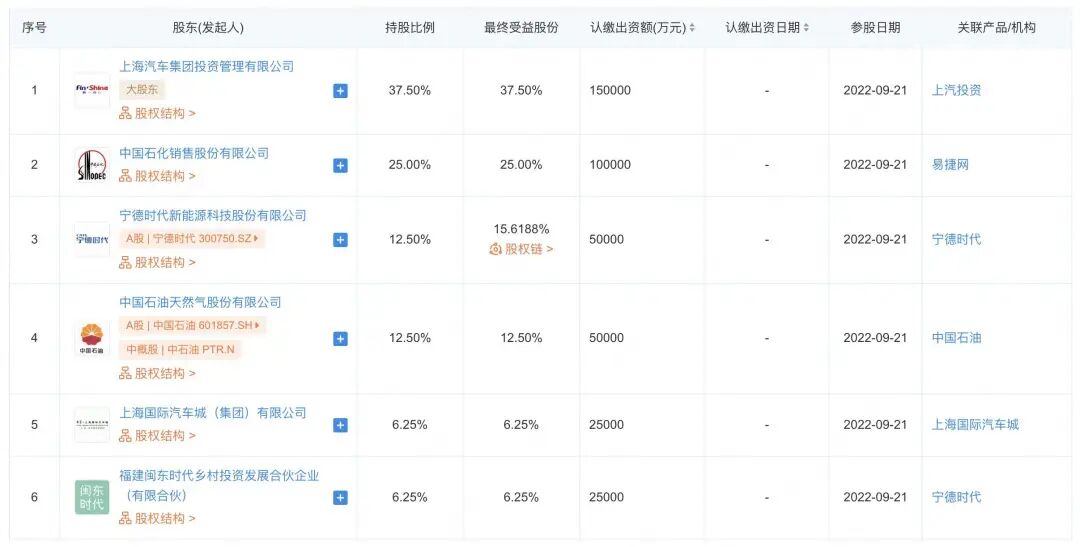Image resolution: width=1080 pixels, height=547 pixels.
Task: Click the 参股日期 column header
Action: [875, 28]
